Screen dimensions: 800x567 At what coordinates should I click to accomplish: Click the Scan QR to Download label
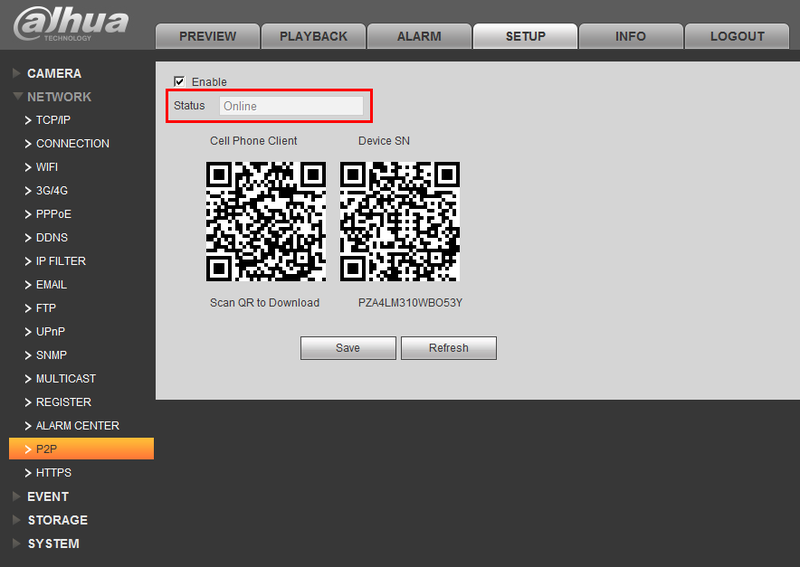pyautogui.click(x=265, y=303)
